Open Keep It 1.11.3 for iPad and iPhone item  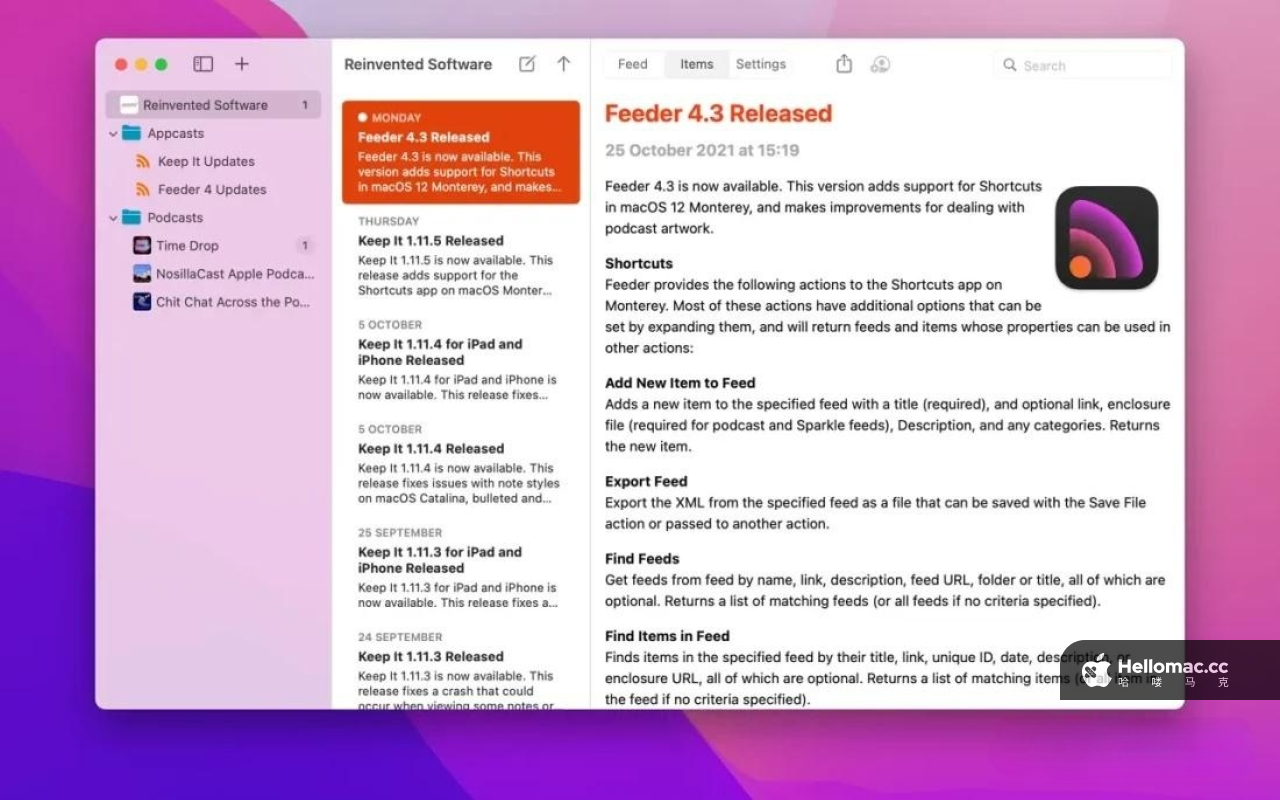[460, 568]
